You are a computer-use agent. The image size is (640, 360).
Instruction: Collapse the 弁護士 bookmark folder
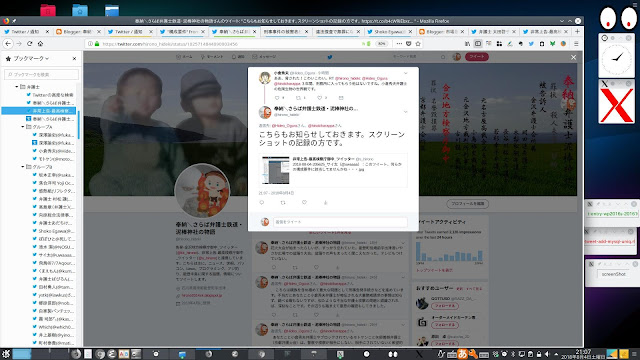[17, 87]
